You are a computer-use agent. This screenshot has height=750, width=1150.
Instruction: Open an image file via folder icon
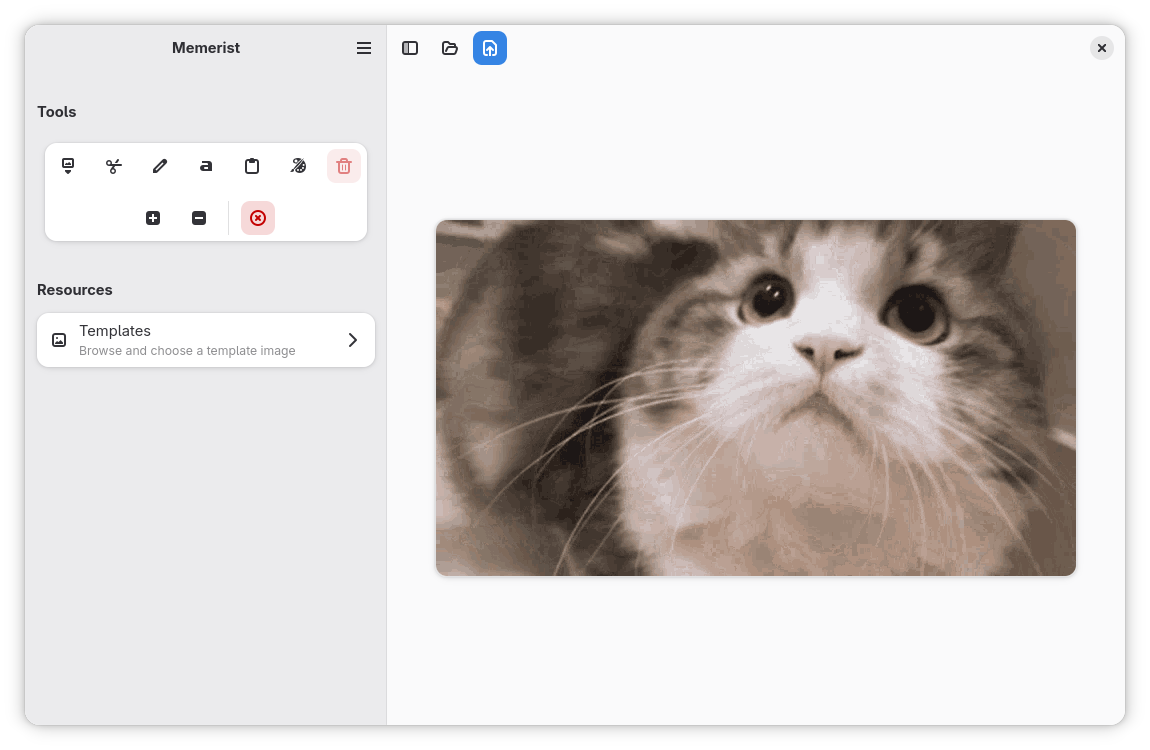(x=450, y=48)
